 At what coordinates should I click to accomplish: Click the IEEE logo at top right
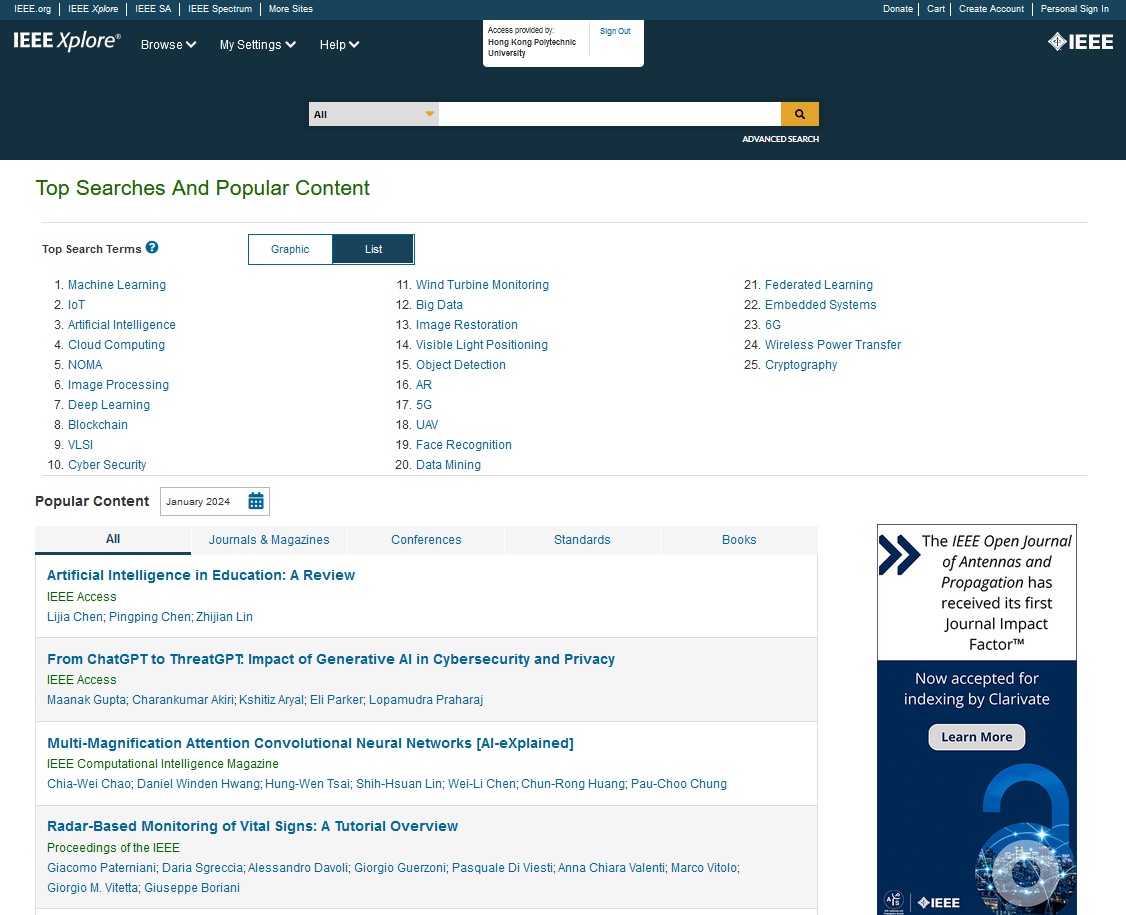pyautogui.click(x=1081, y=42)
